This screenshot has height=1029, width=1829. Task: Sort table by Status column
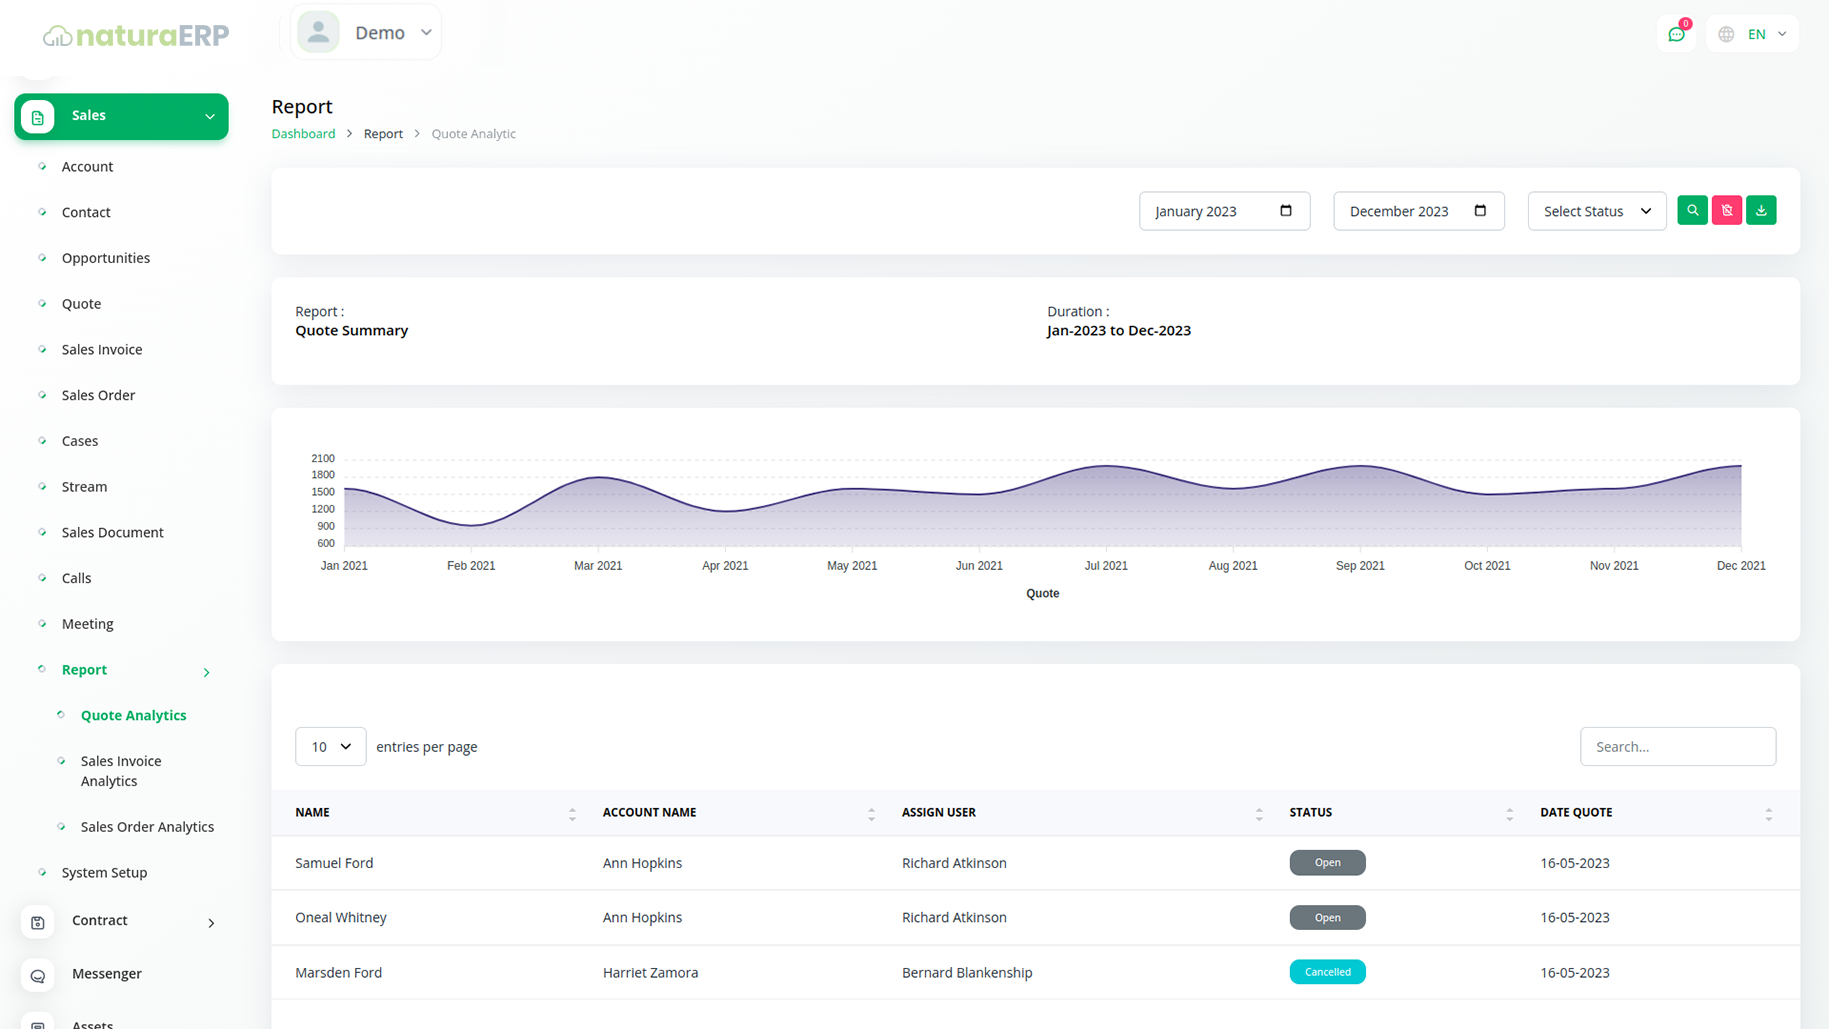click(1509, 814)
